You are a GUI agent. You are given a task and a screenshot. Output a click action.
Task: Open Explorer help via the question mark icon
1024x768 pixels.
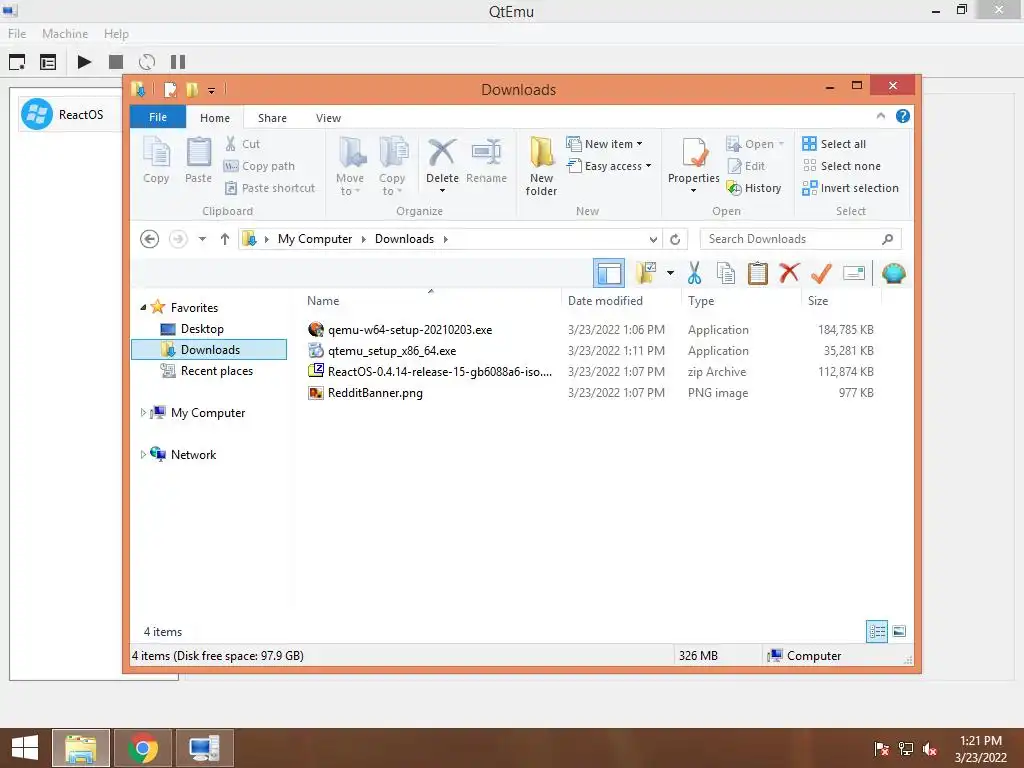pyautogui.click(x=903, y=116)
